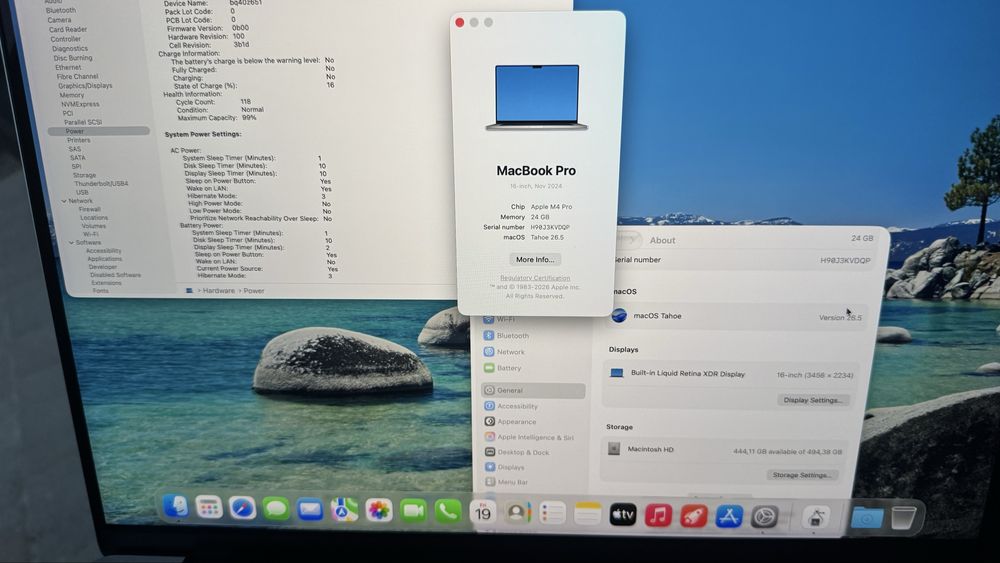Screen dimensions: 1000x563
Task: Select Wi-Fi under Network in System Information
Action: tap(91, 234)
